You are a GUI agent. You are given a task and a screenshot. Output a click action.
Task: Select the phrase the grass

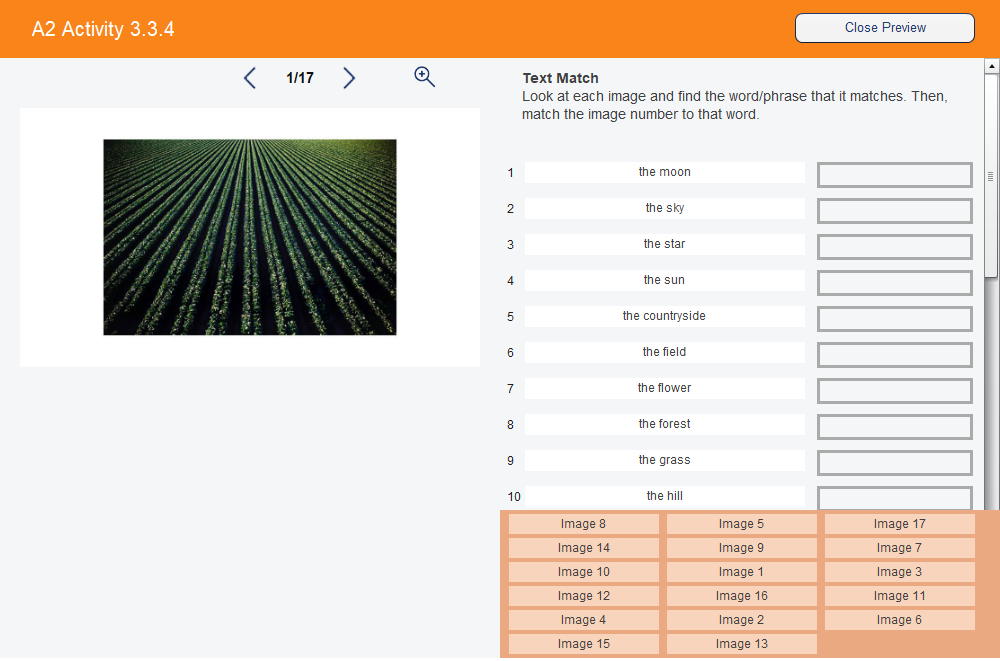pyautogui.click(x=664, y=460)
